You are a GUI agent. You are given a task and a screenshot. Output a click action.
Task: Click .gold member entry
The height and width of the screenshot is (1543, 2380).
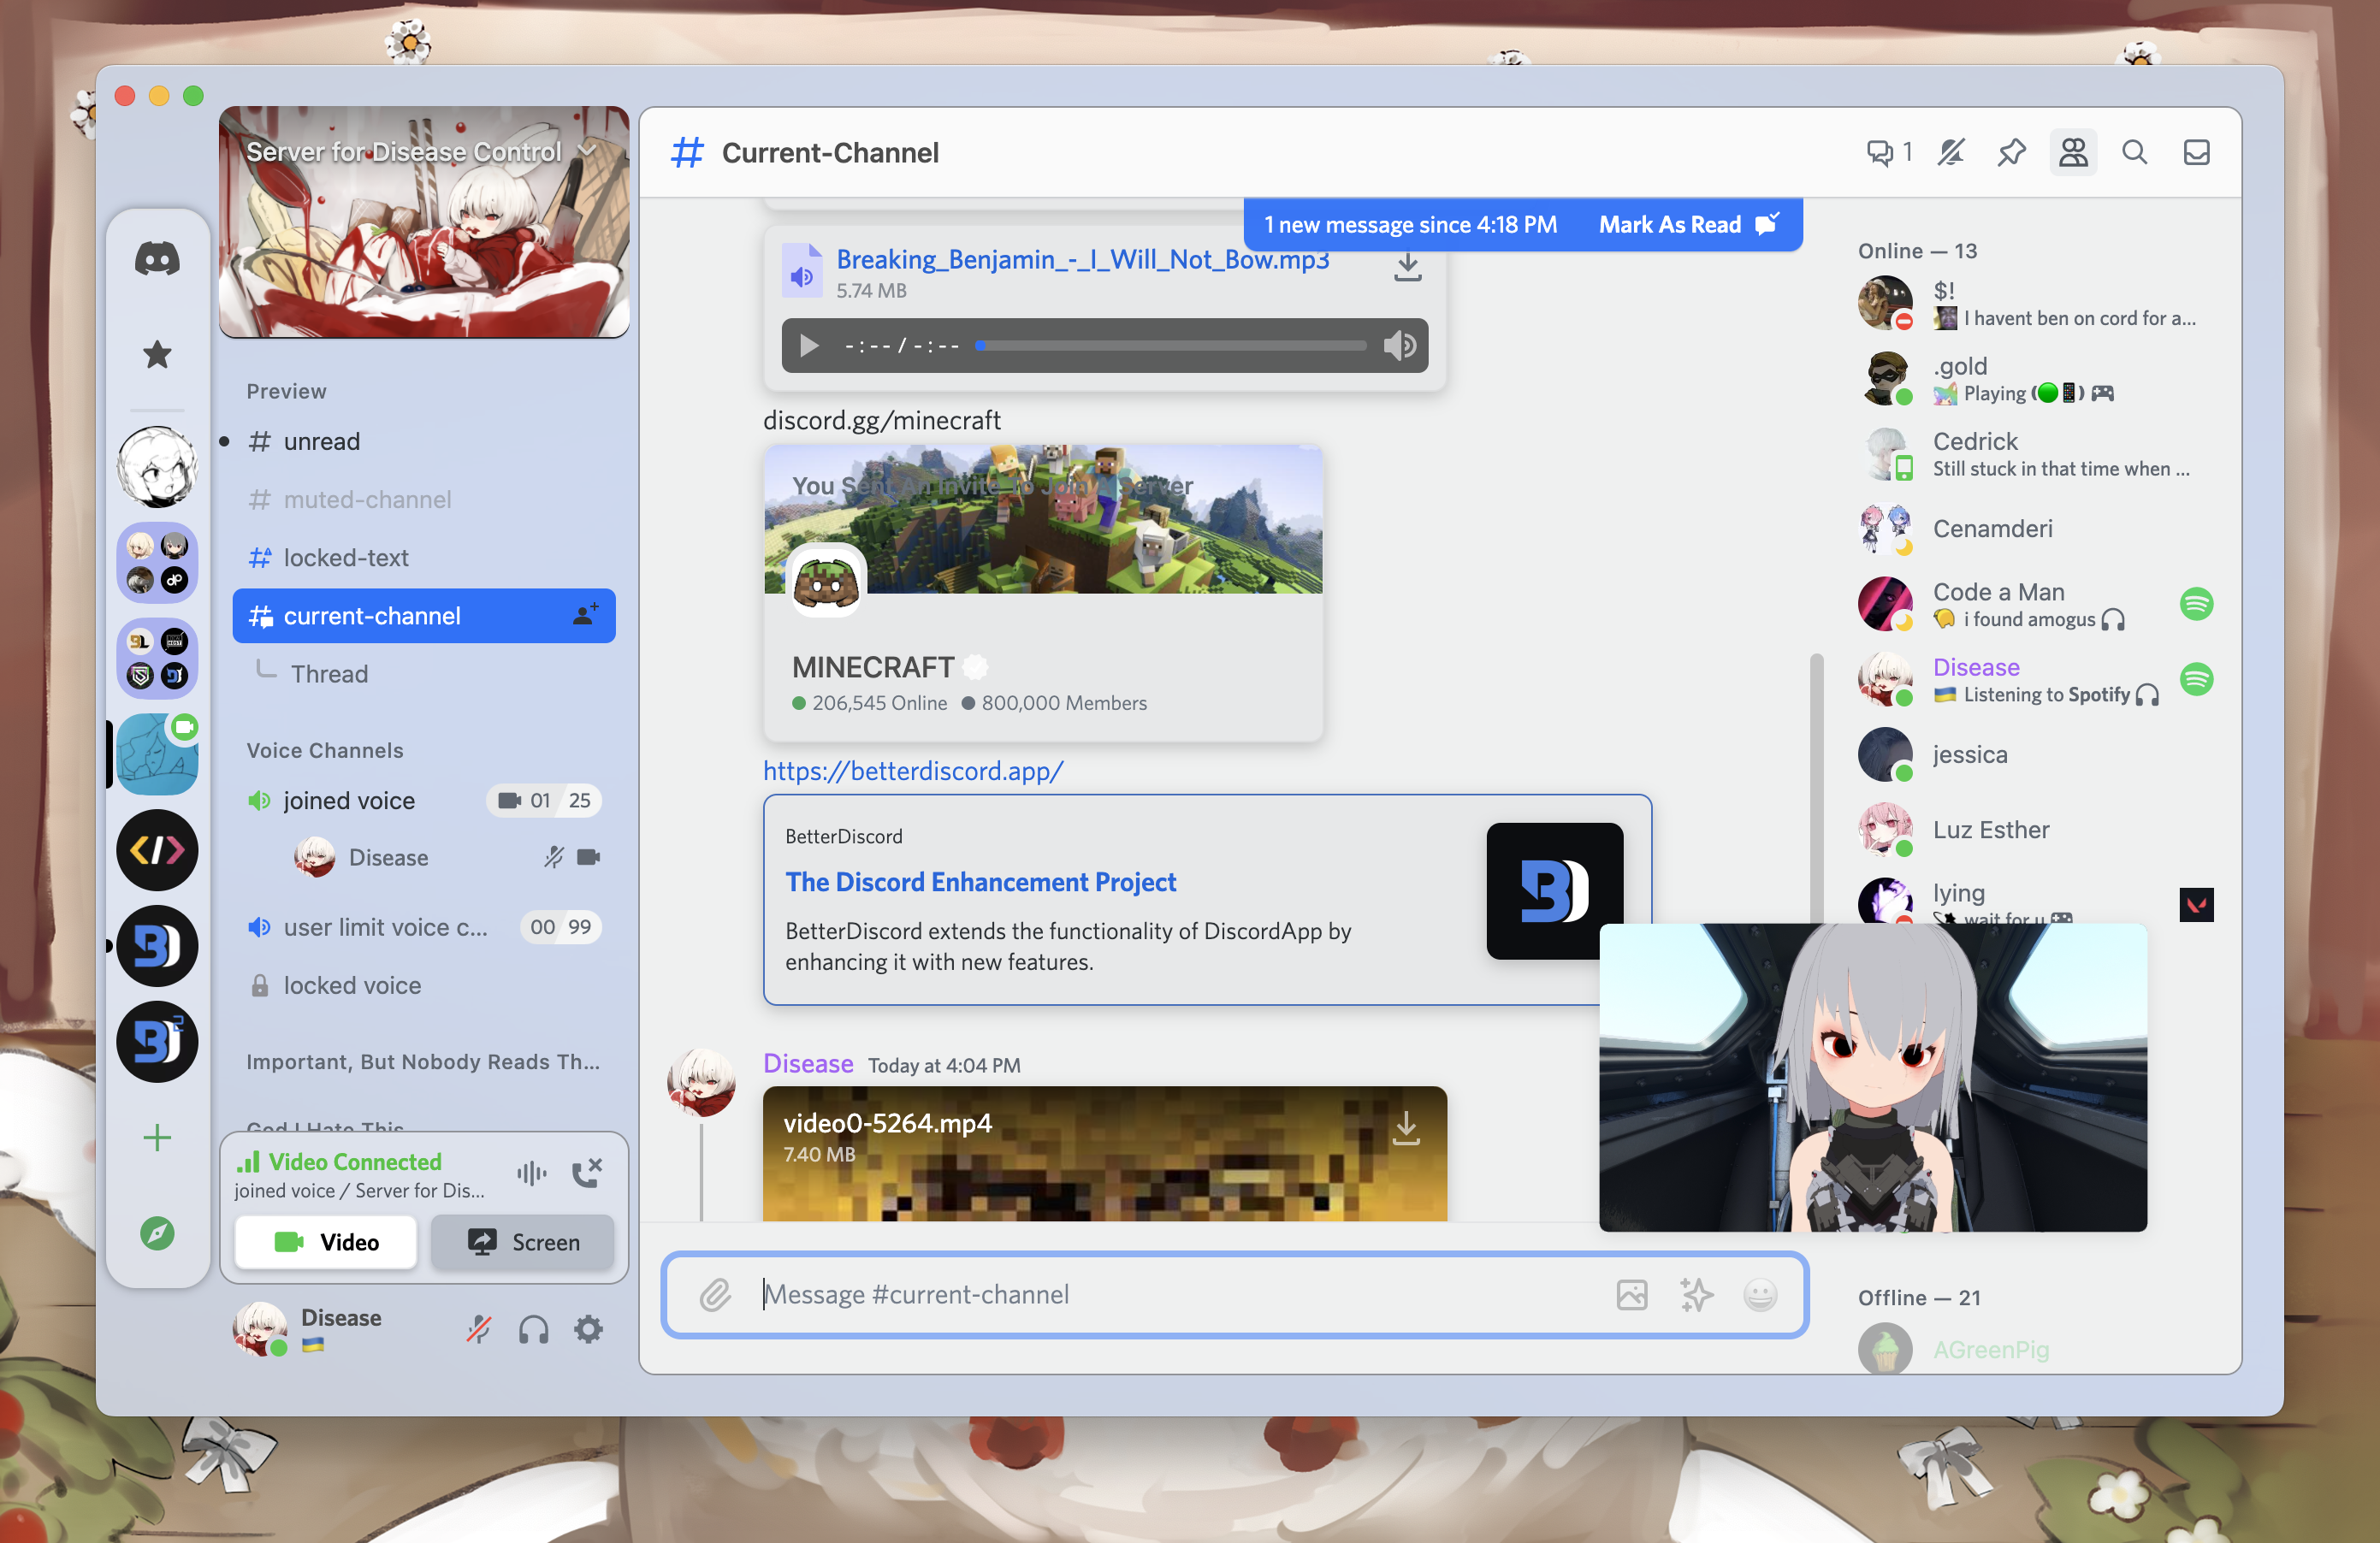click(x=2035, y=378)
